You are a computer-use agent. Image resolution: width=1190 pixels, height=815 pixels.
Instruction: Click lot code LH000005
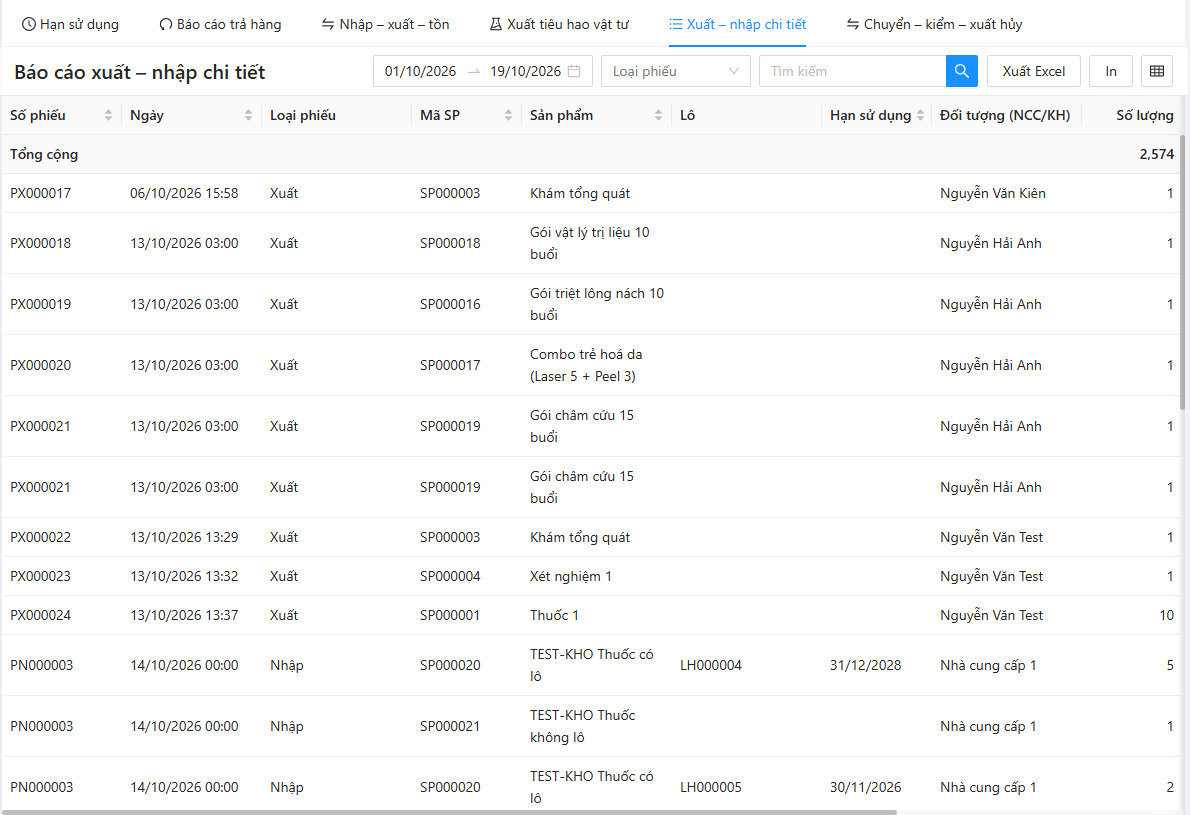711,788
